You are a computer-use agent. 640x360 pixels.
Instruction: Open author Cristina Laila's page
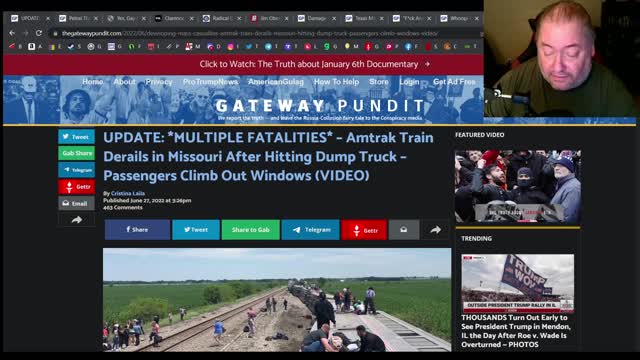(128, 193)
